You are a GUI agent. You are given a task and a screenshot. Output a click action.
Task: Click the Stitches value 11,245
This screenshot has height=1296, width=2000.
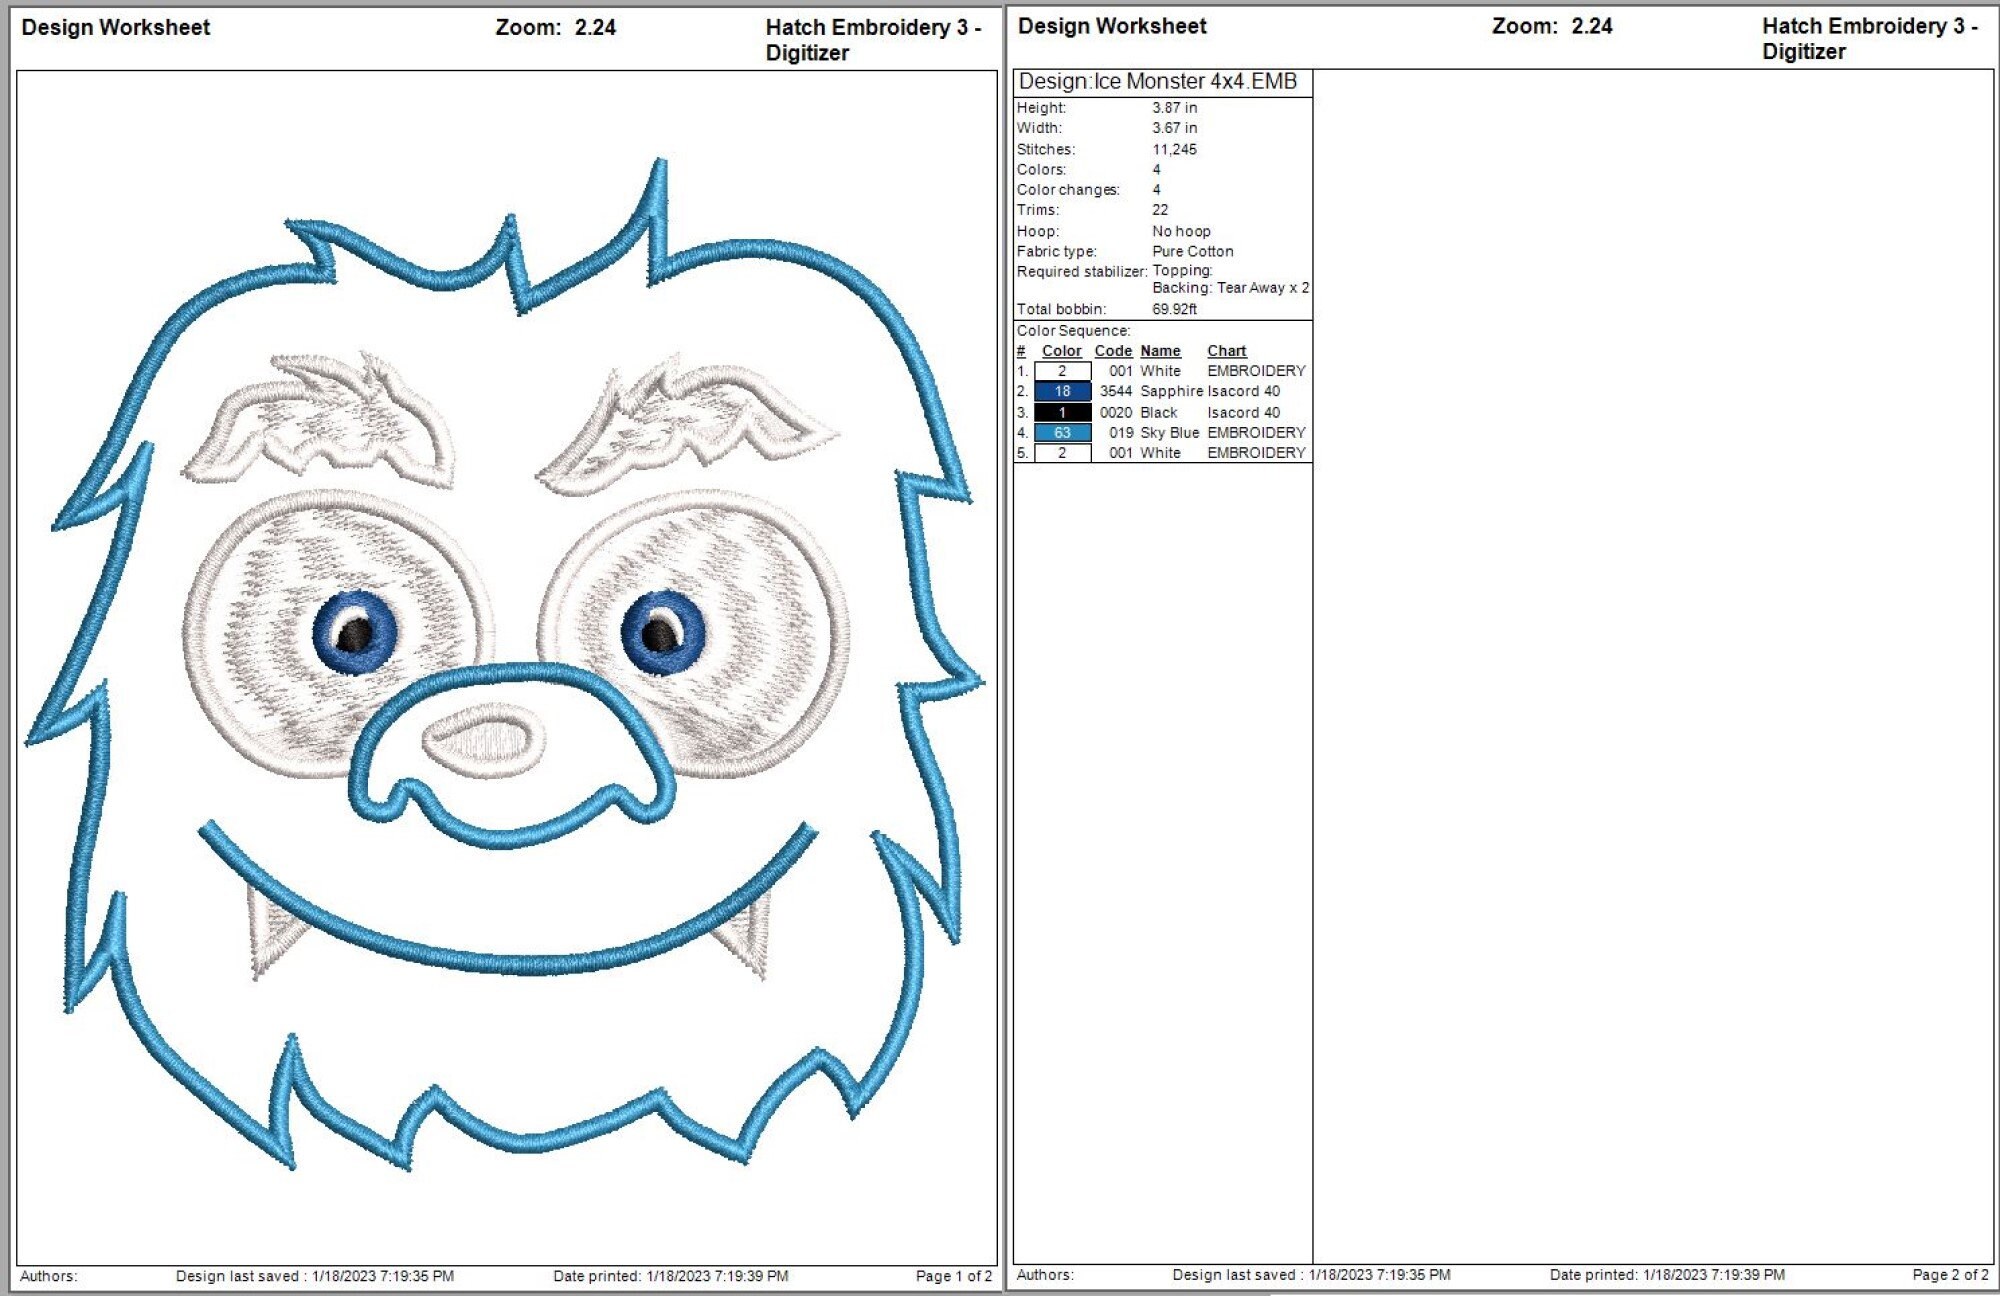point(1174,149)
